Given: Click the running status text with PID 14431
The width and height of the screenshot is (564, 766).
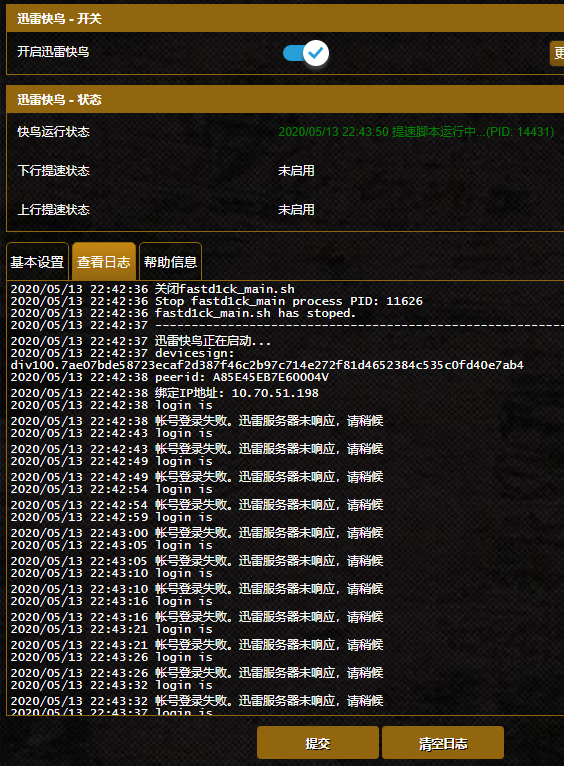Looking at the screenshot, I should coord(416,132).
